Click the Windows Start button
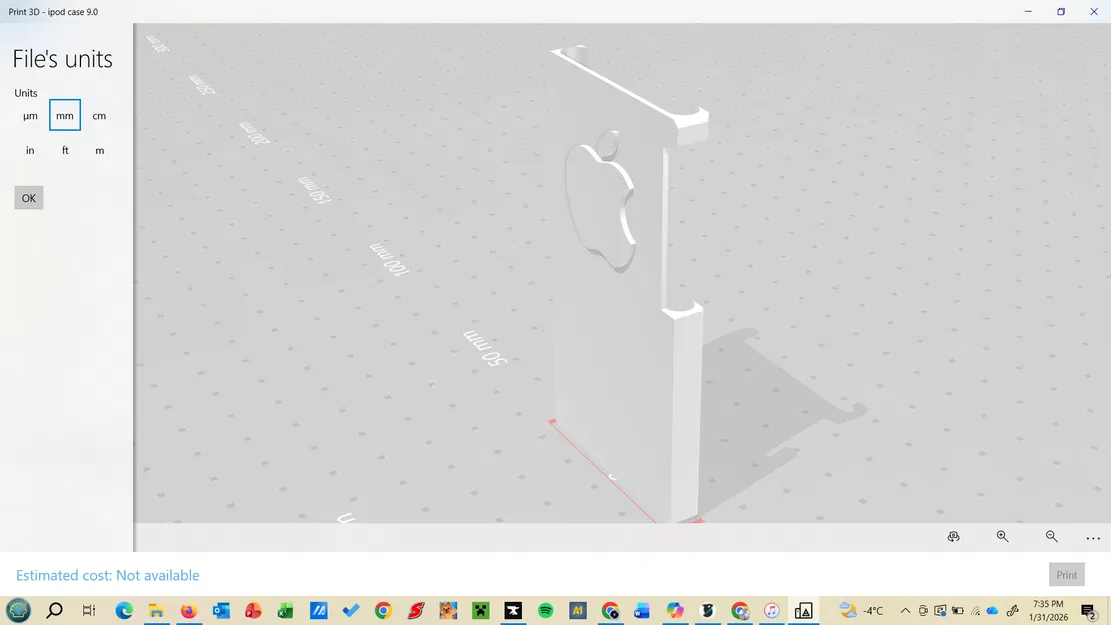1111x625 pixels. tap(18, 610)
